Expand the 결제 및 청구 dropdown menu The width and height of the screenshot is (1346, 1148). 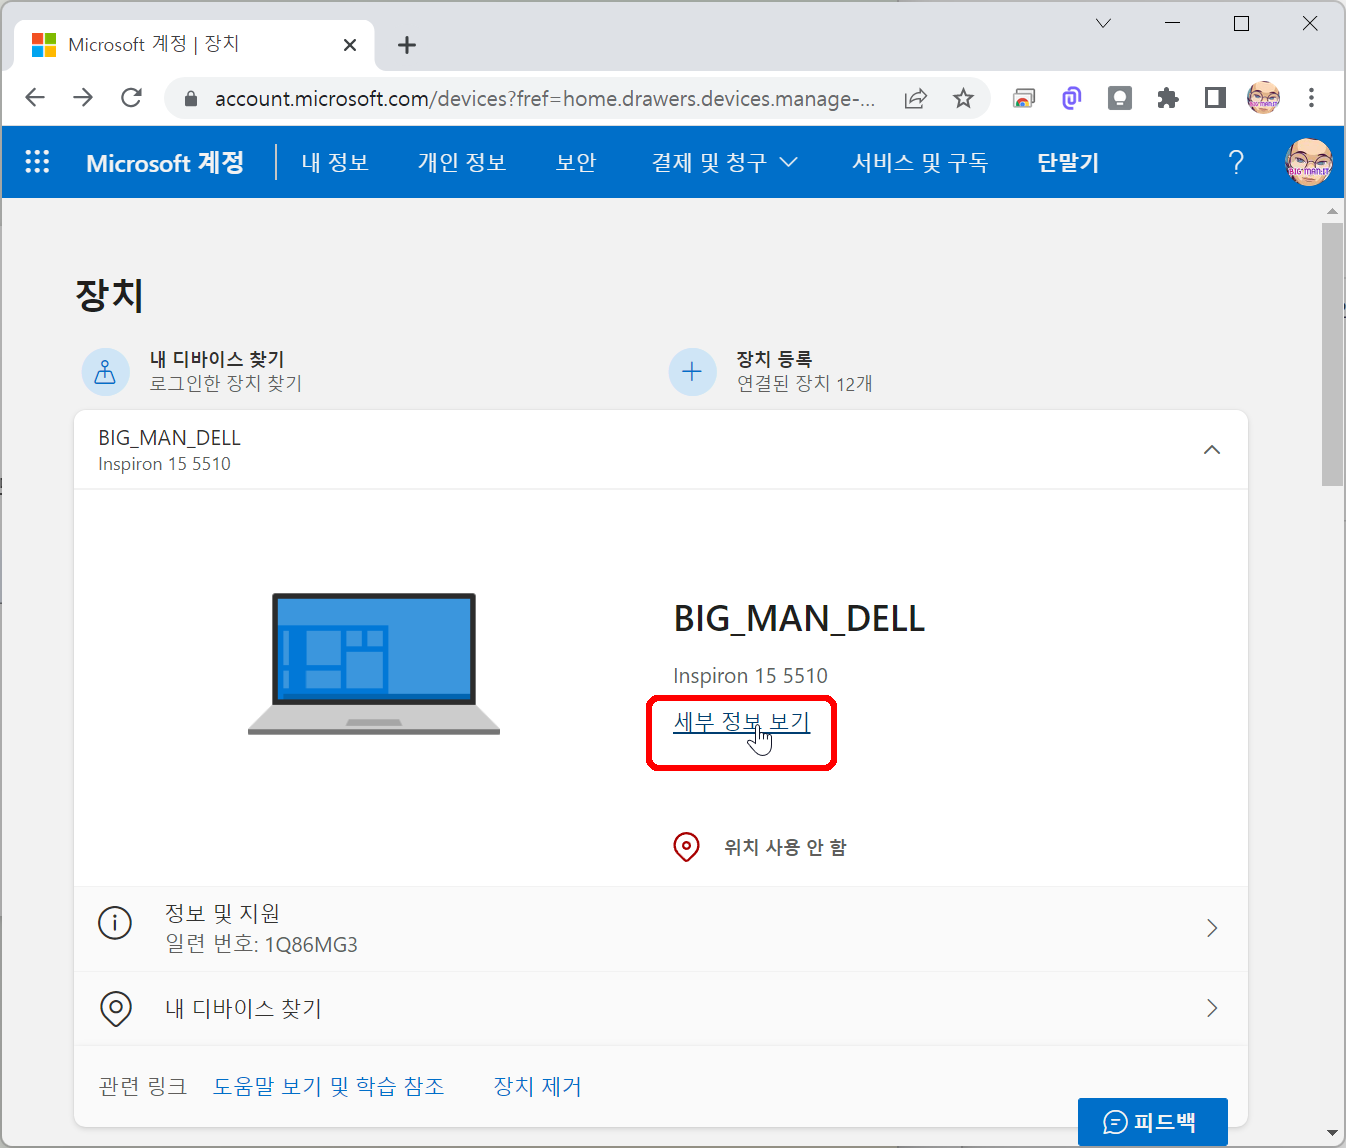pos(725,162)
